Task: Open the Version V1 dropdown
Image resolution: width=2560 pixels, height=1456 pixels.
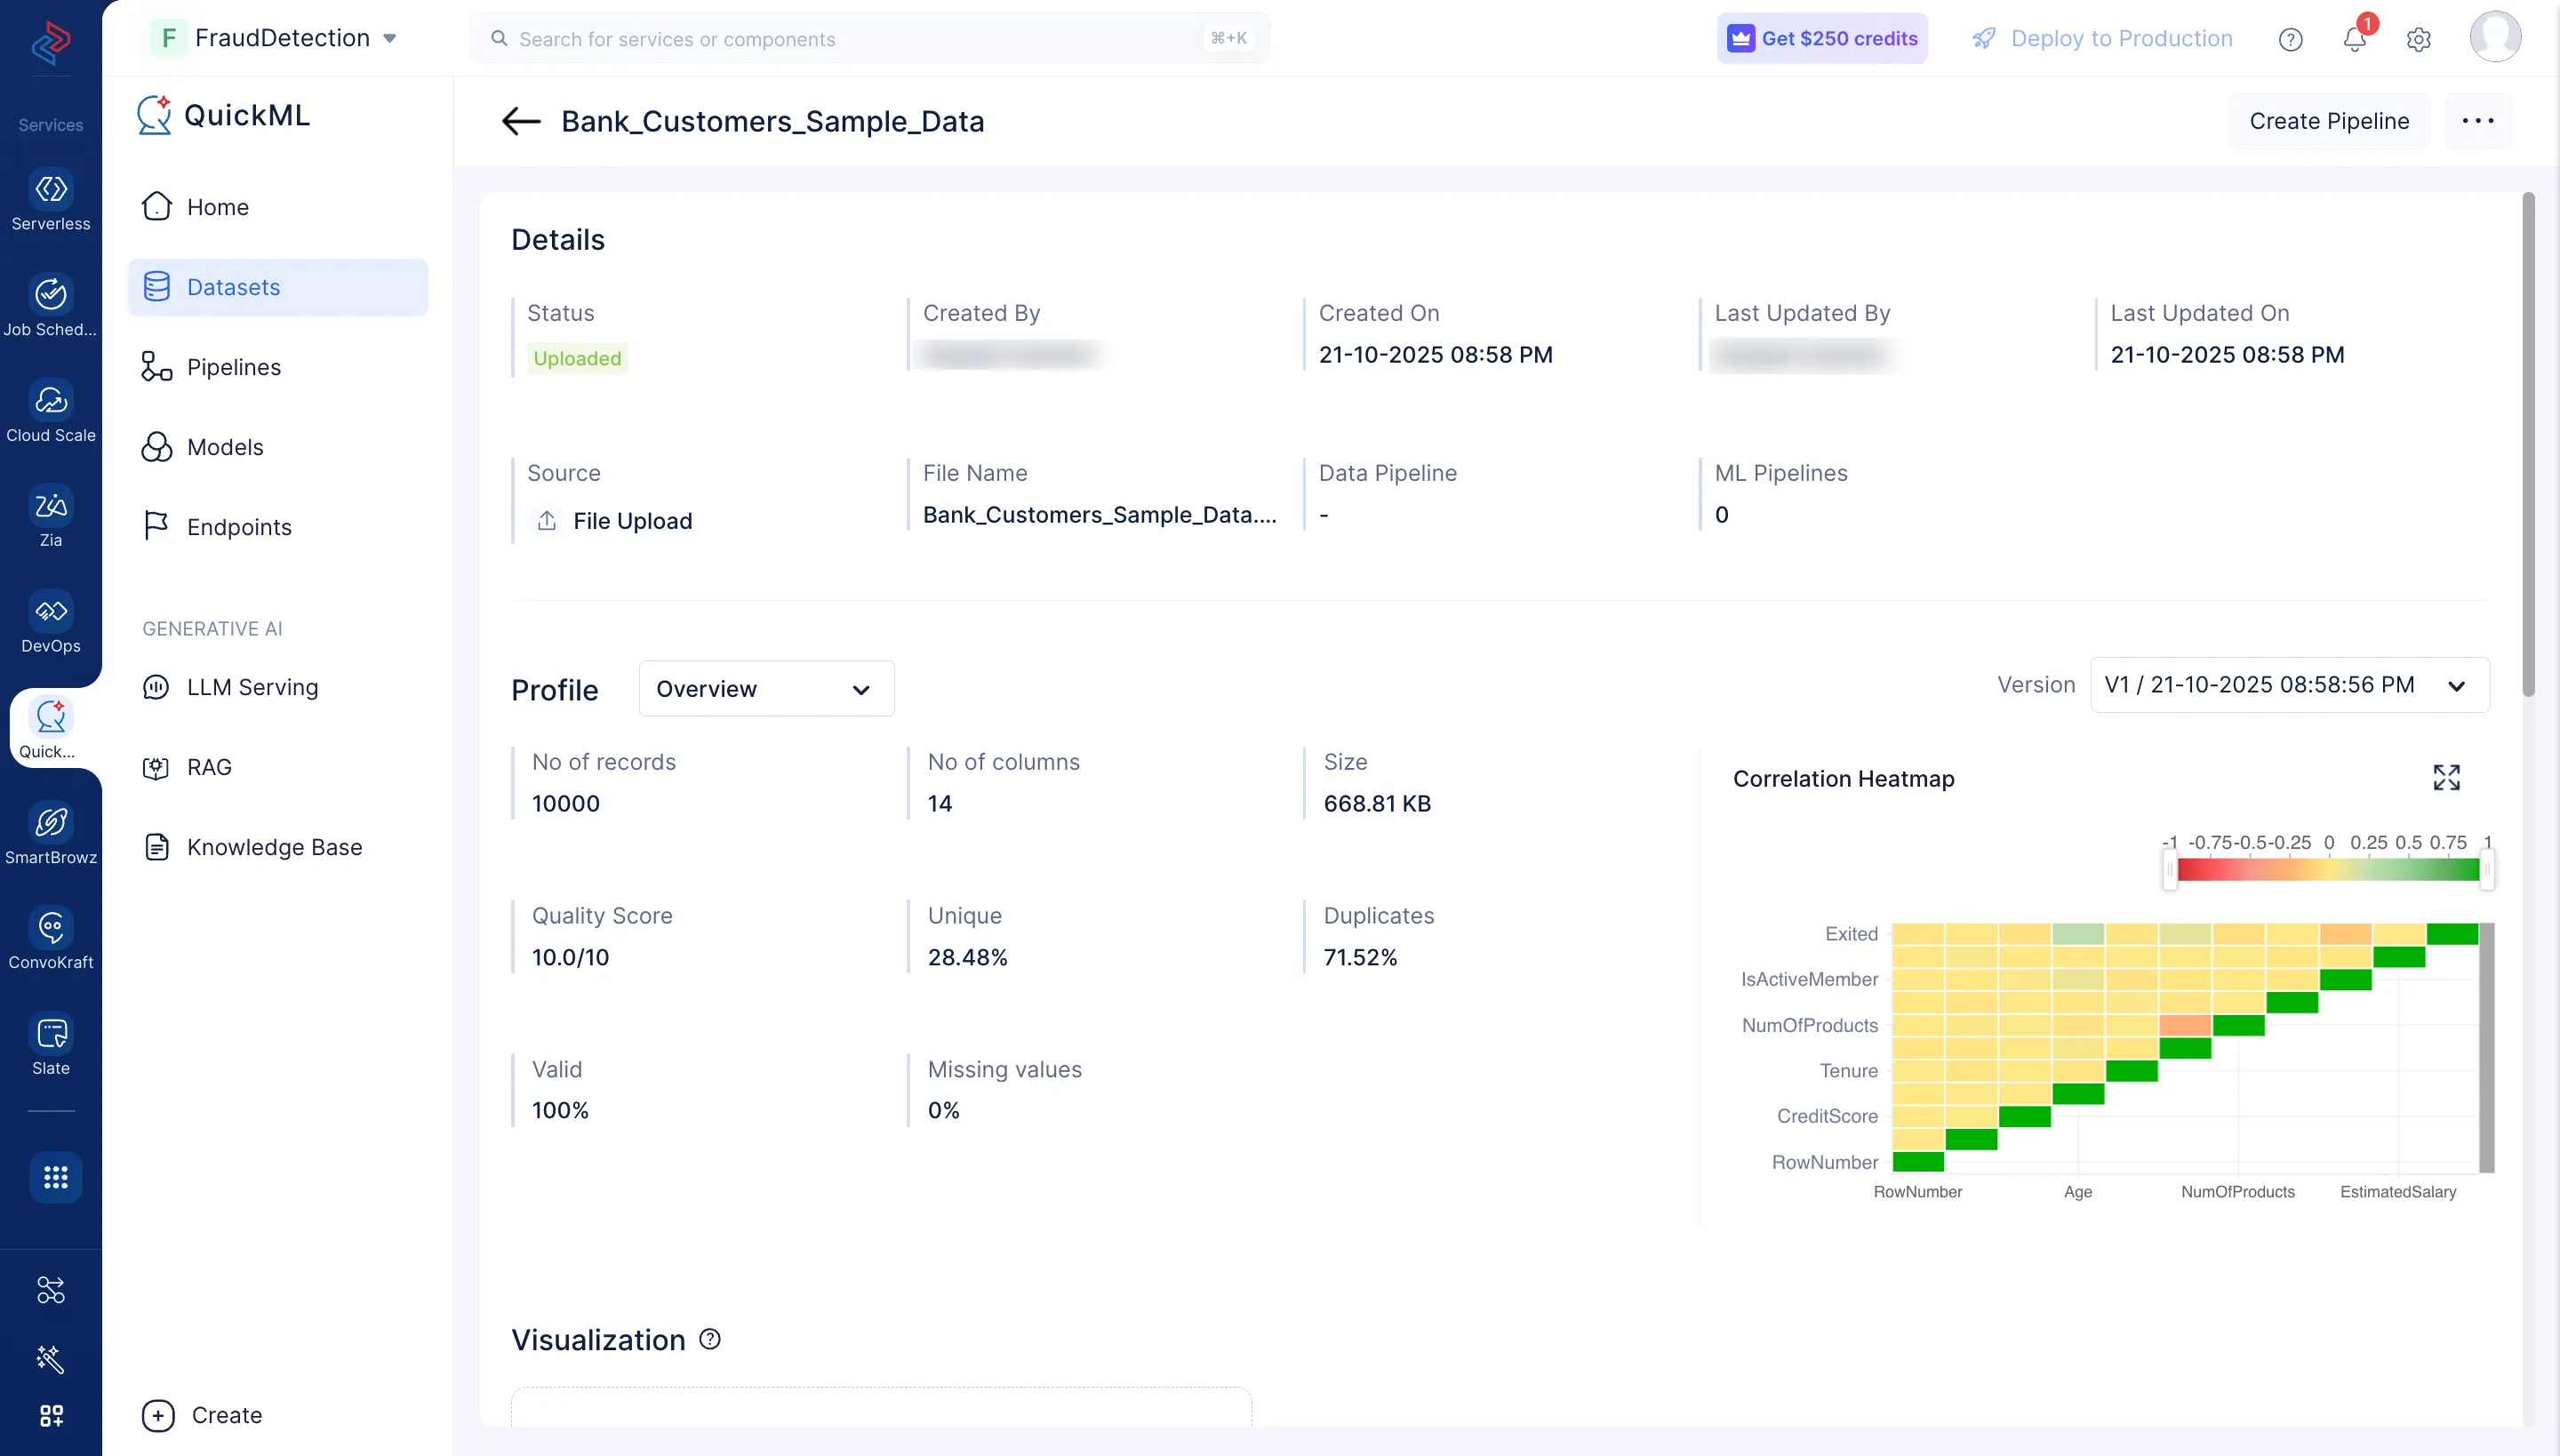Action: [2289, 685]
